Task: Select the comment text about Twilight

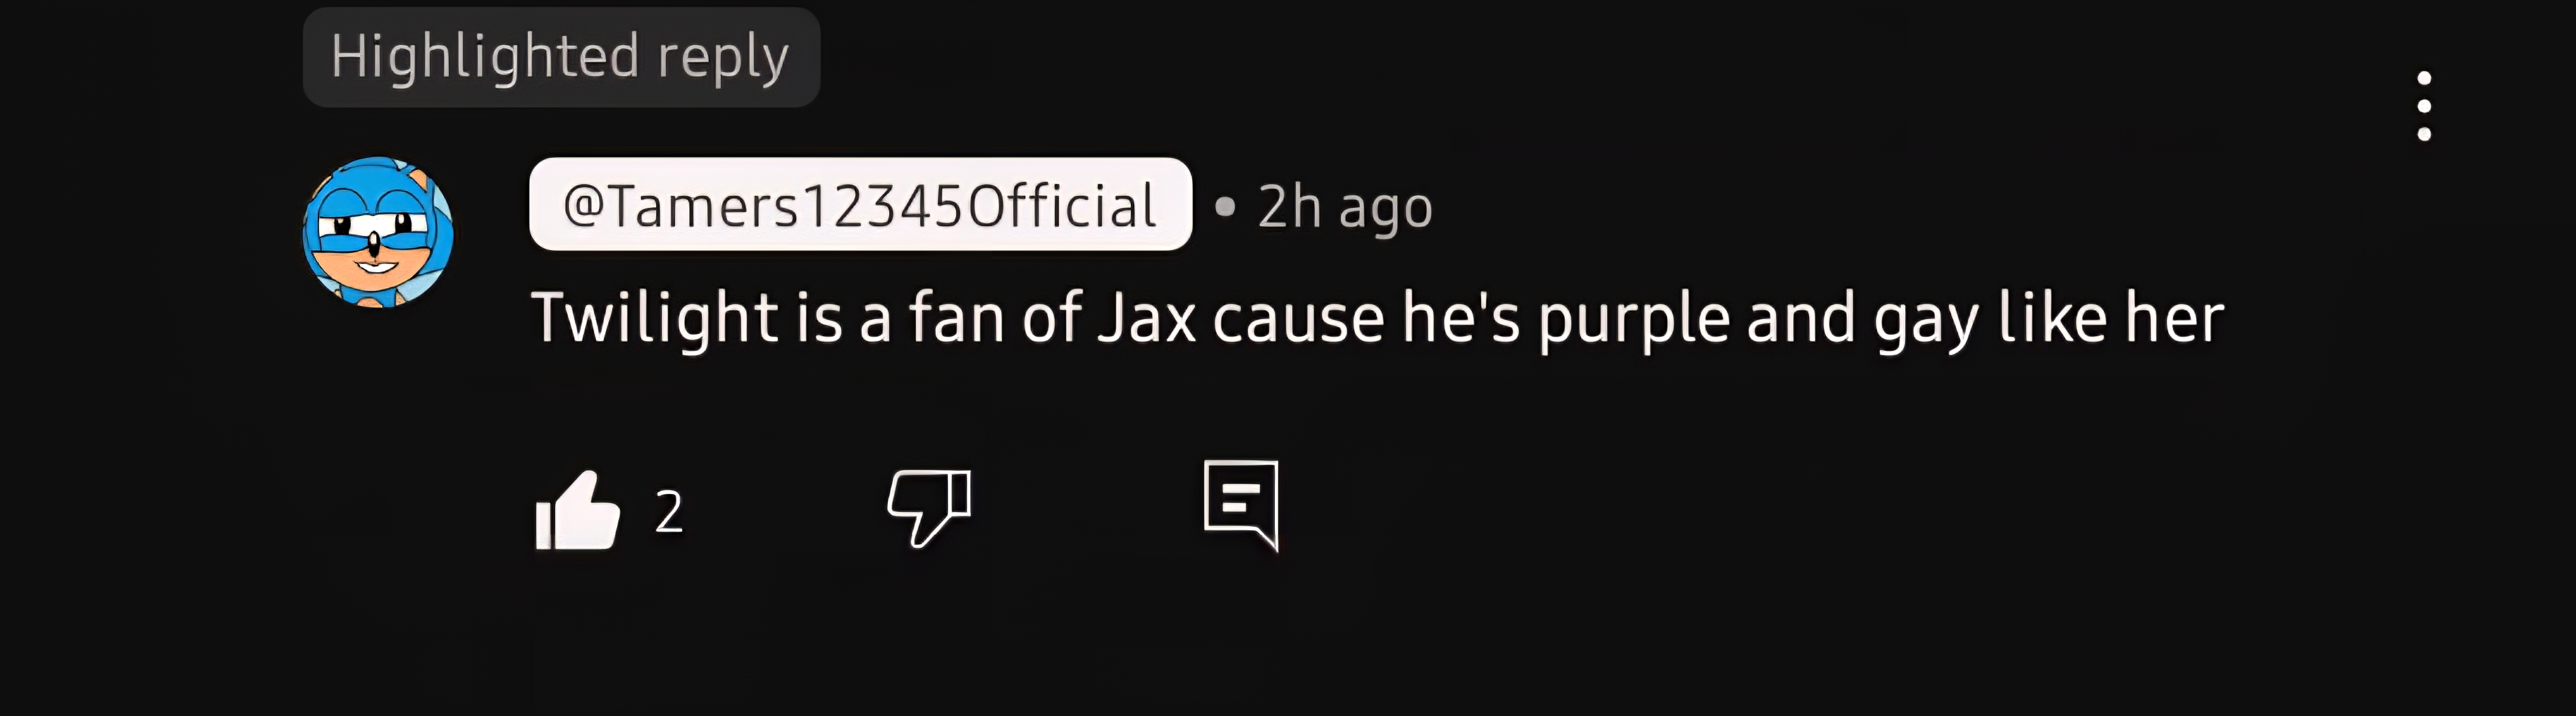Action: (x=1377, y=318)
